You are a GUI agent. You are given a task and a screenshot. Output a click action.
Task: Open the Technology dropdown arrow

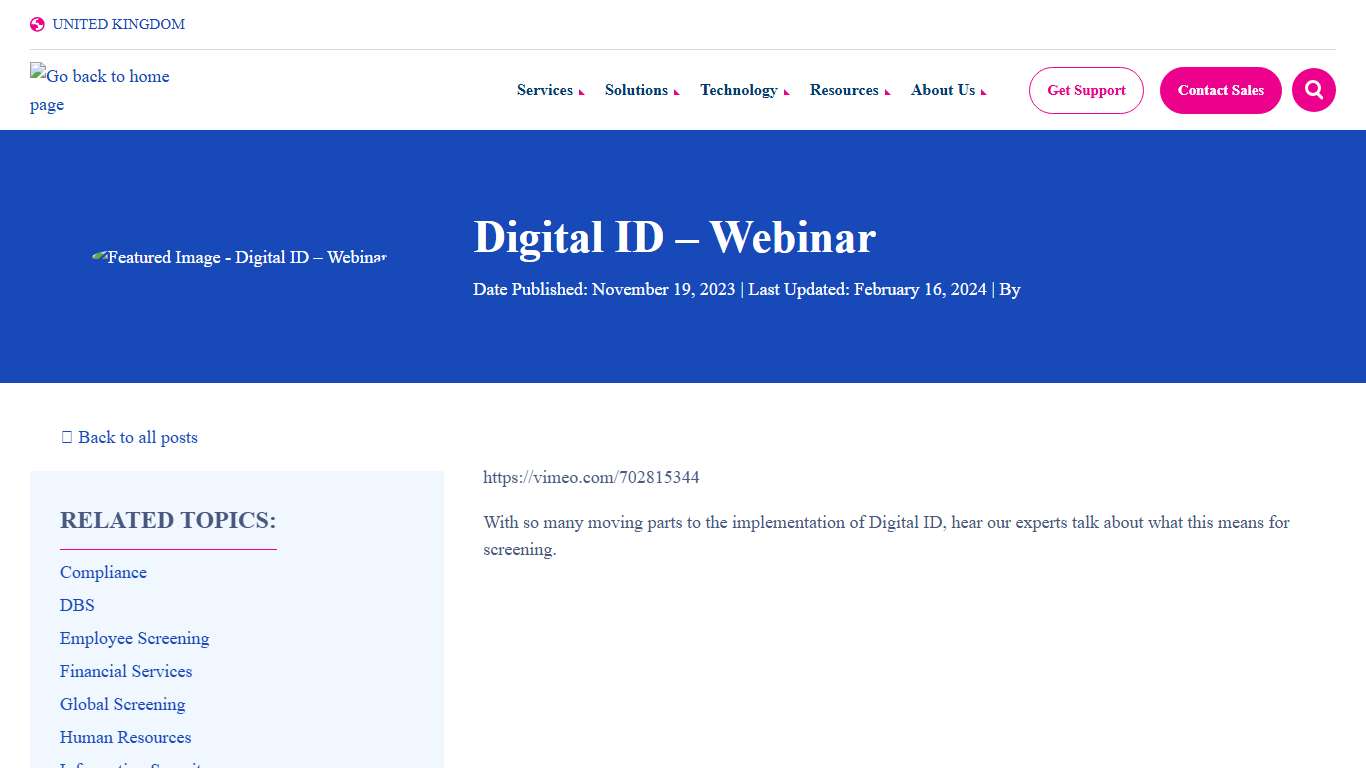(786, 91)
